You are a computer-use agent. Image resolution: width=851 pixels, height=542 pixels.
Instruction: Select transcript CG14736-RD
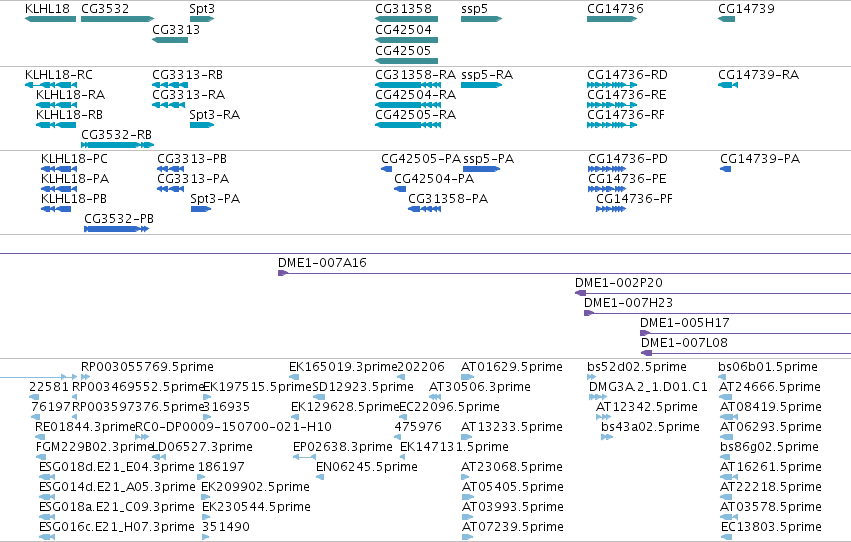(x=612, y=85)
